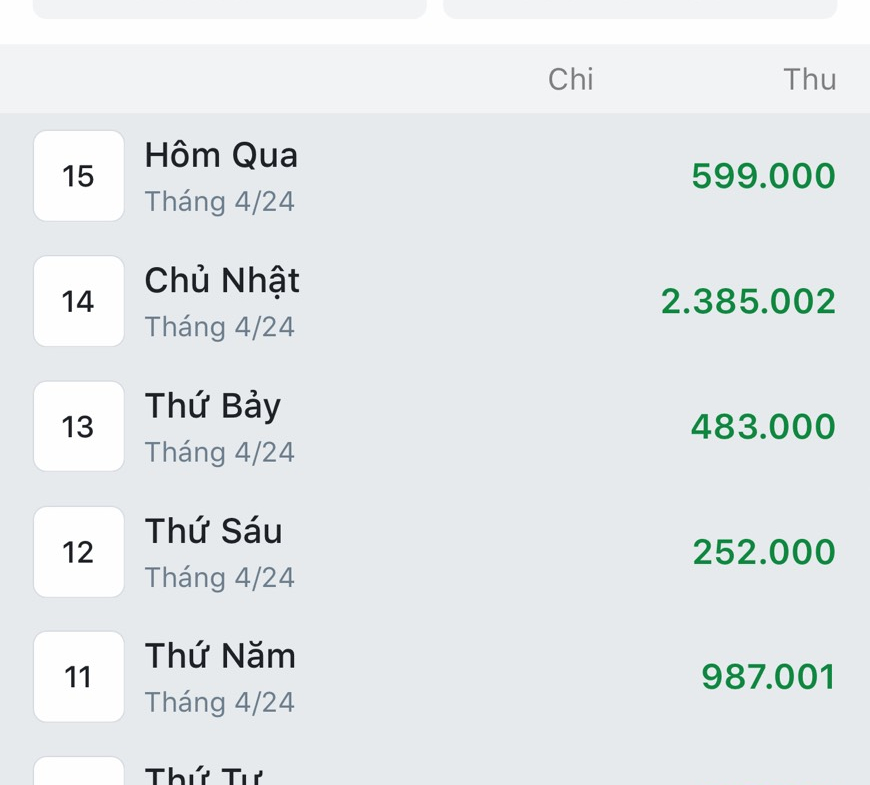Tap the 987.001 income amount
This screenshot has height=785, width=870.
point(768,677)
